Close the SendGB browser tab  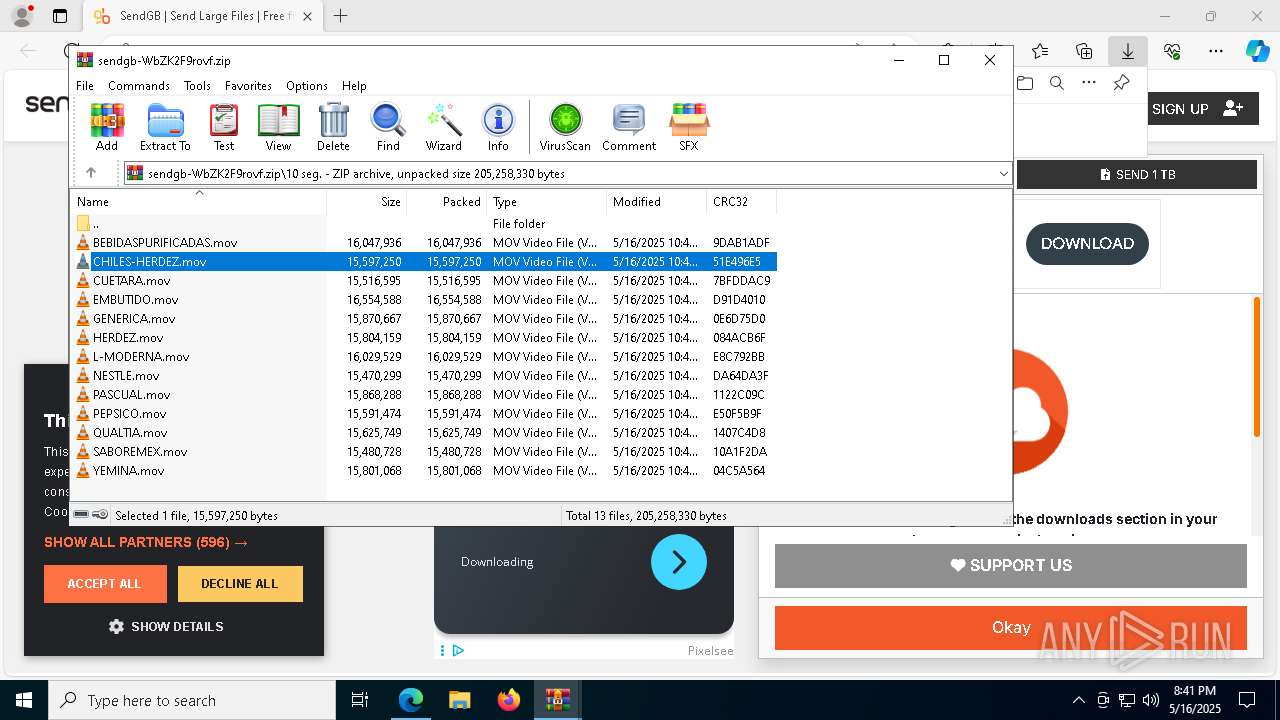point(308,16)
